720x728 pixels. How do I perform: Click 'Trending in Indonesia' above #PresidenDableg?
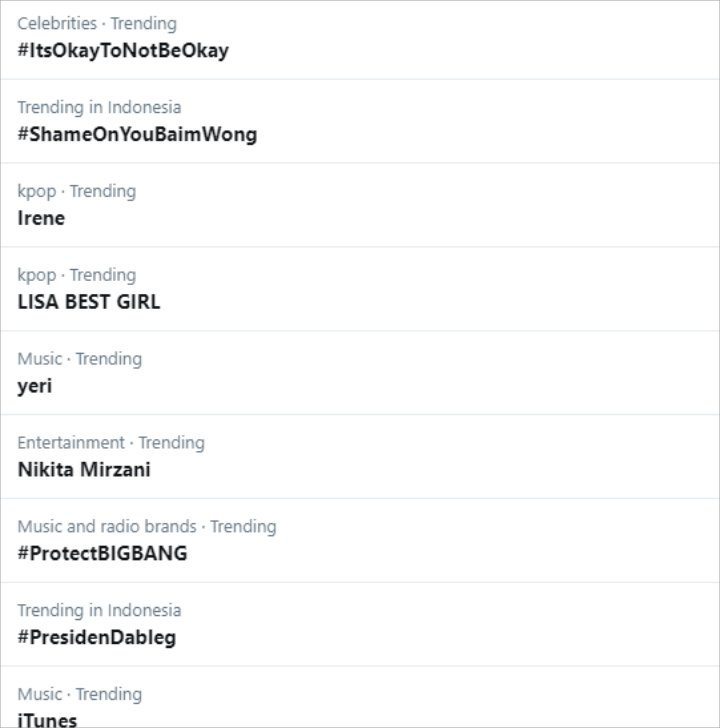point(99,610)
